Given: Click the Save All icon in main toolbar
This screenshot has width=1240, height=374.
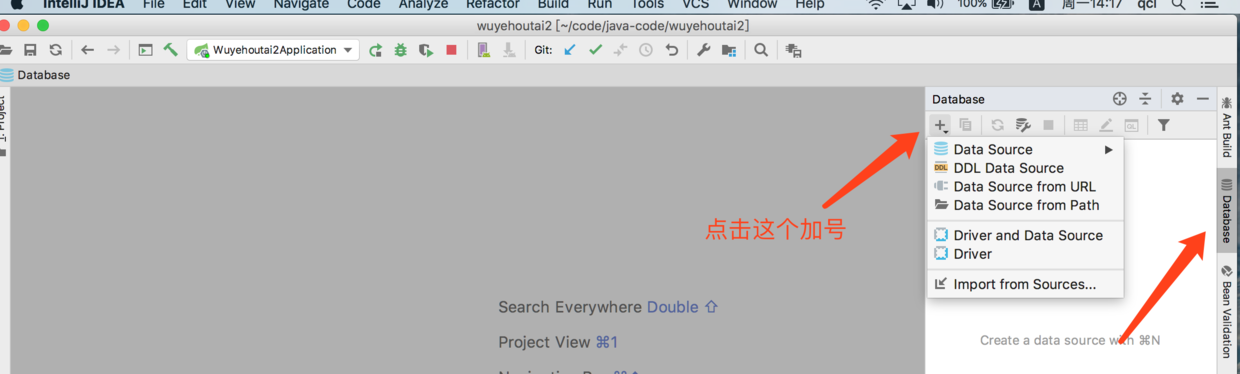Looking at the screenshot, I should 30,50.
